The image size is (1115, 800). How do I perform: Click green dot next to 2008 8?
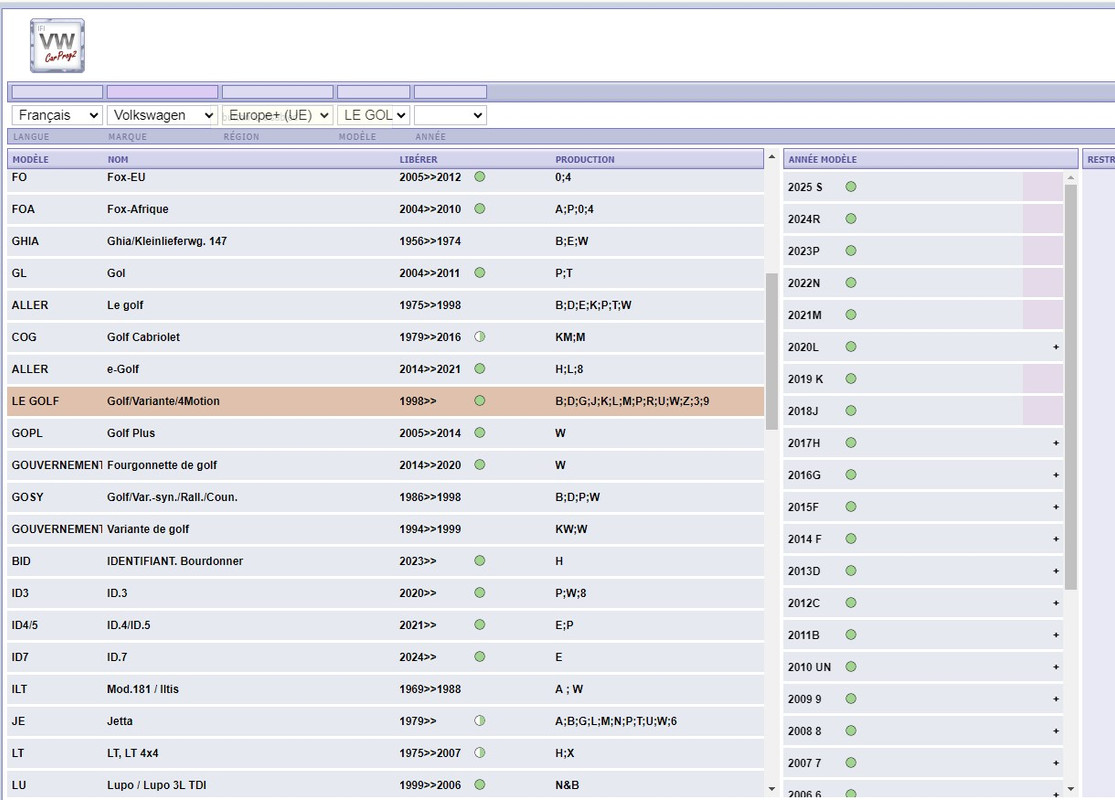pyautogui.click(x=851, y=731)
